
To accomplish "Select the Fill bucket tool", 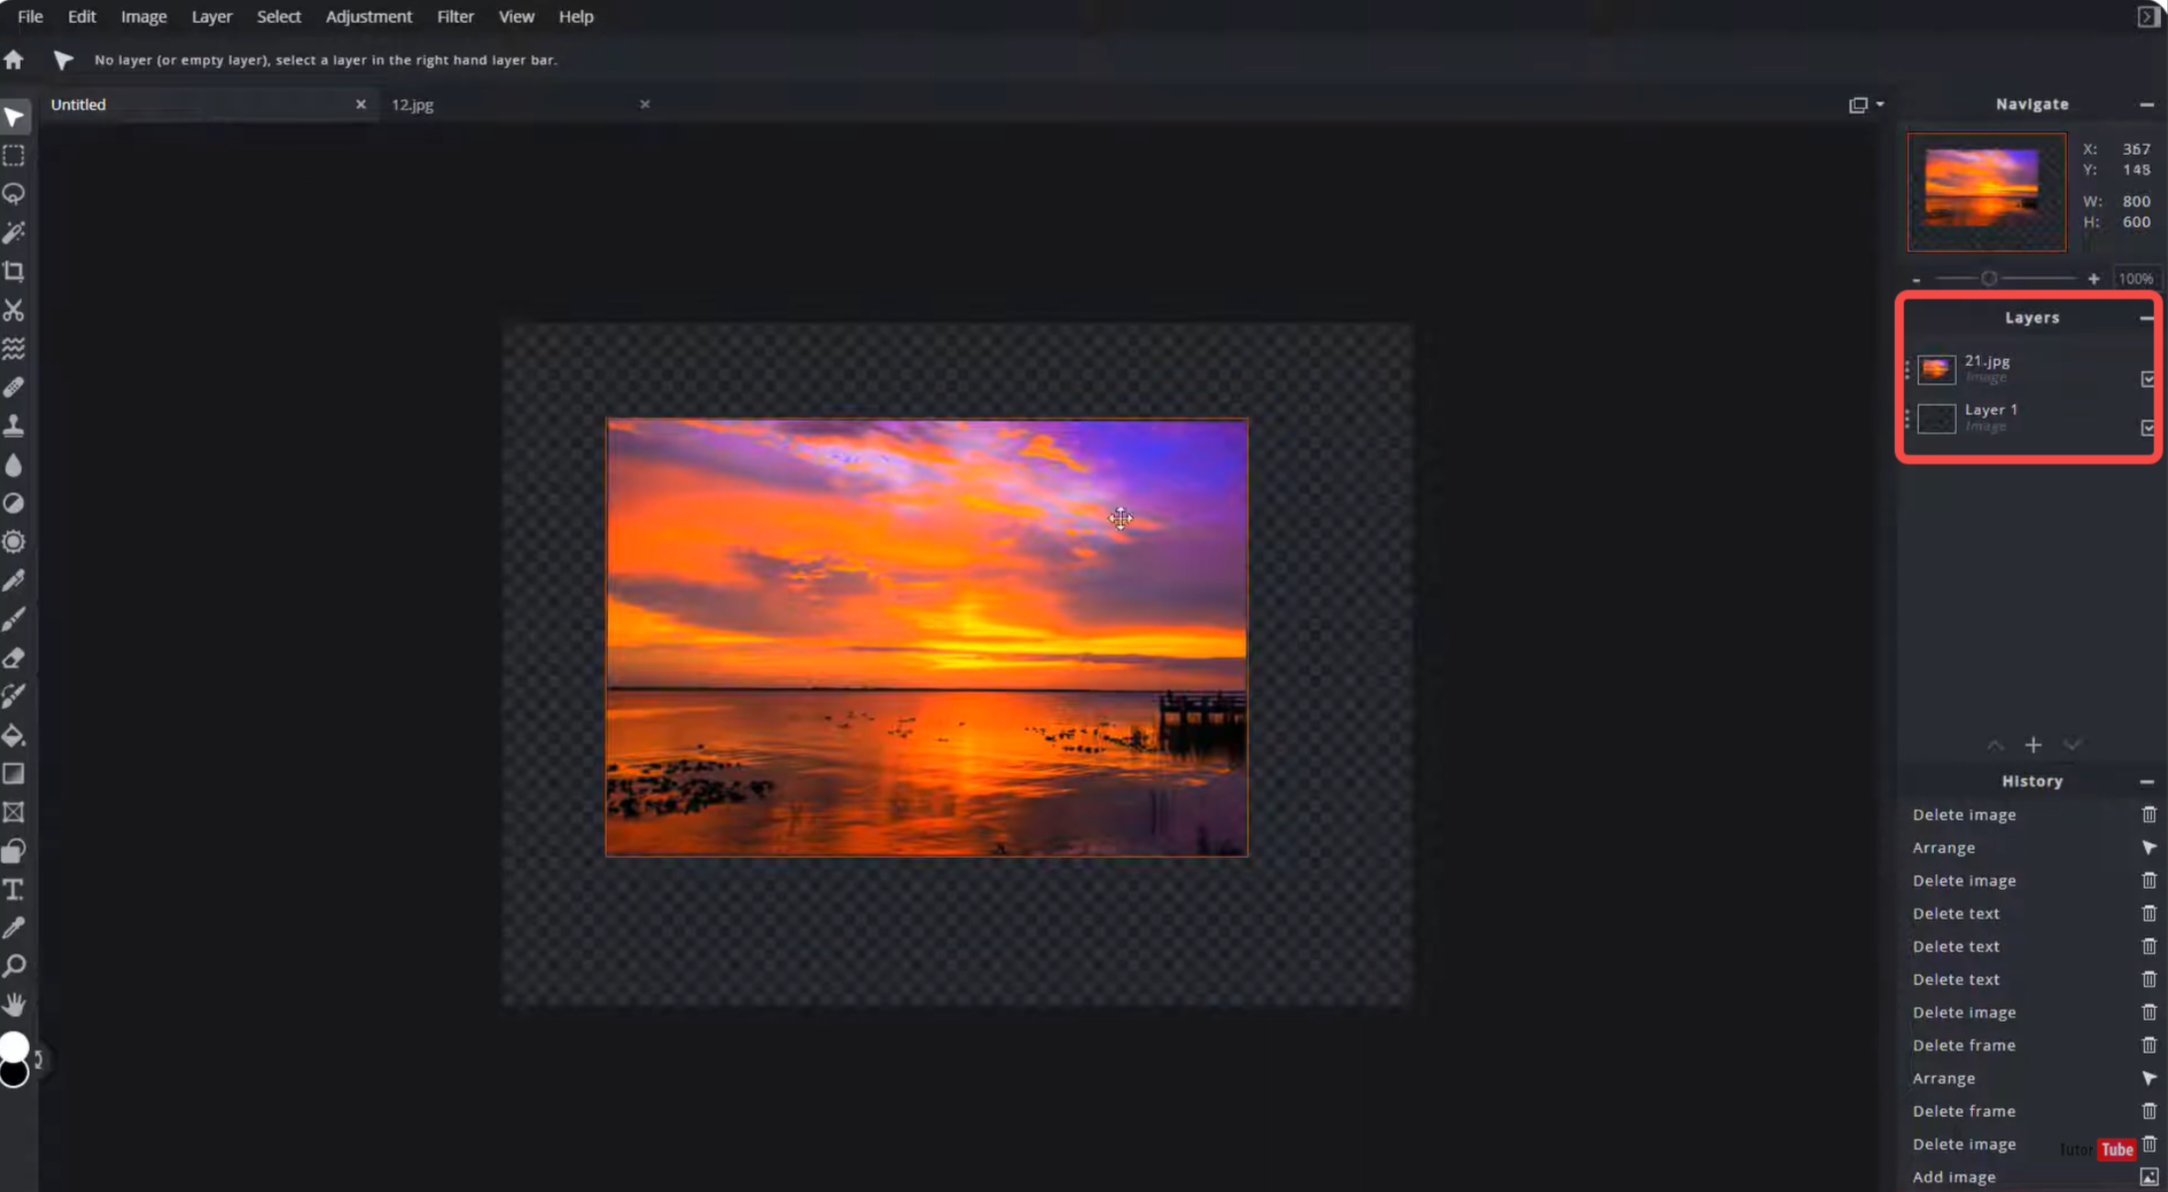I will point(14,736).
